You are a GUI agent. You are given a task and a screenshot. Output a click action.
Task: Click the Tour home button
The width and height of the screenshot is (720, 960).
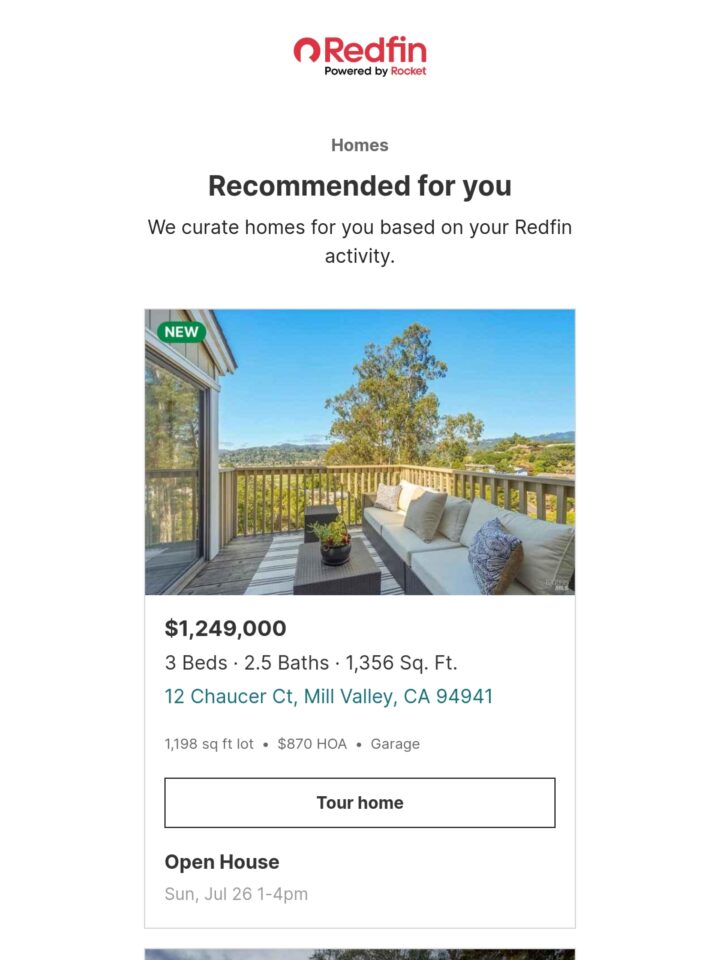coord(360,803)
